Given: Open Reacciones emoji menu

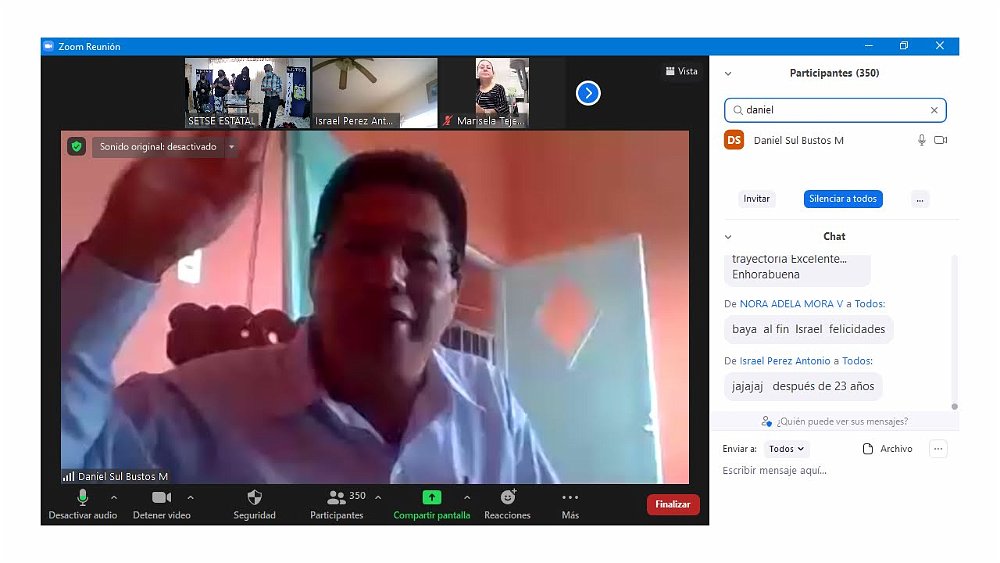Looking at the screenshot, I should click(x=507, y=497).
